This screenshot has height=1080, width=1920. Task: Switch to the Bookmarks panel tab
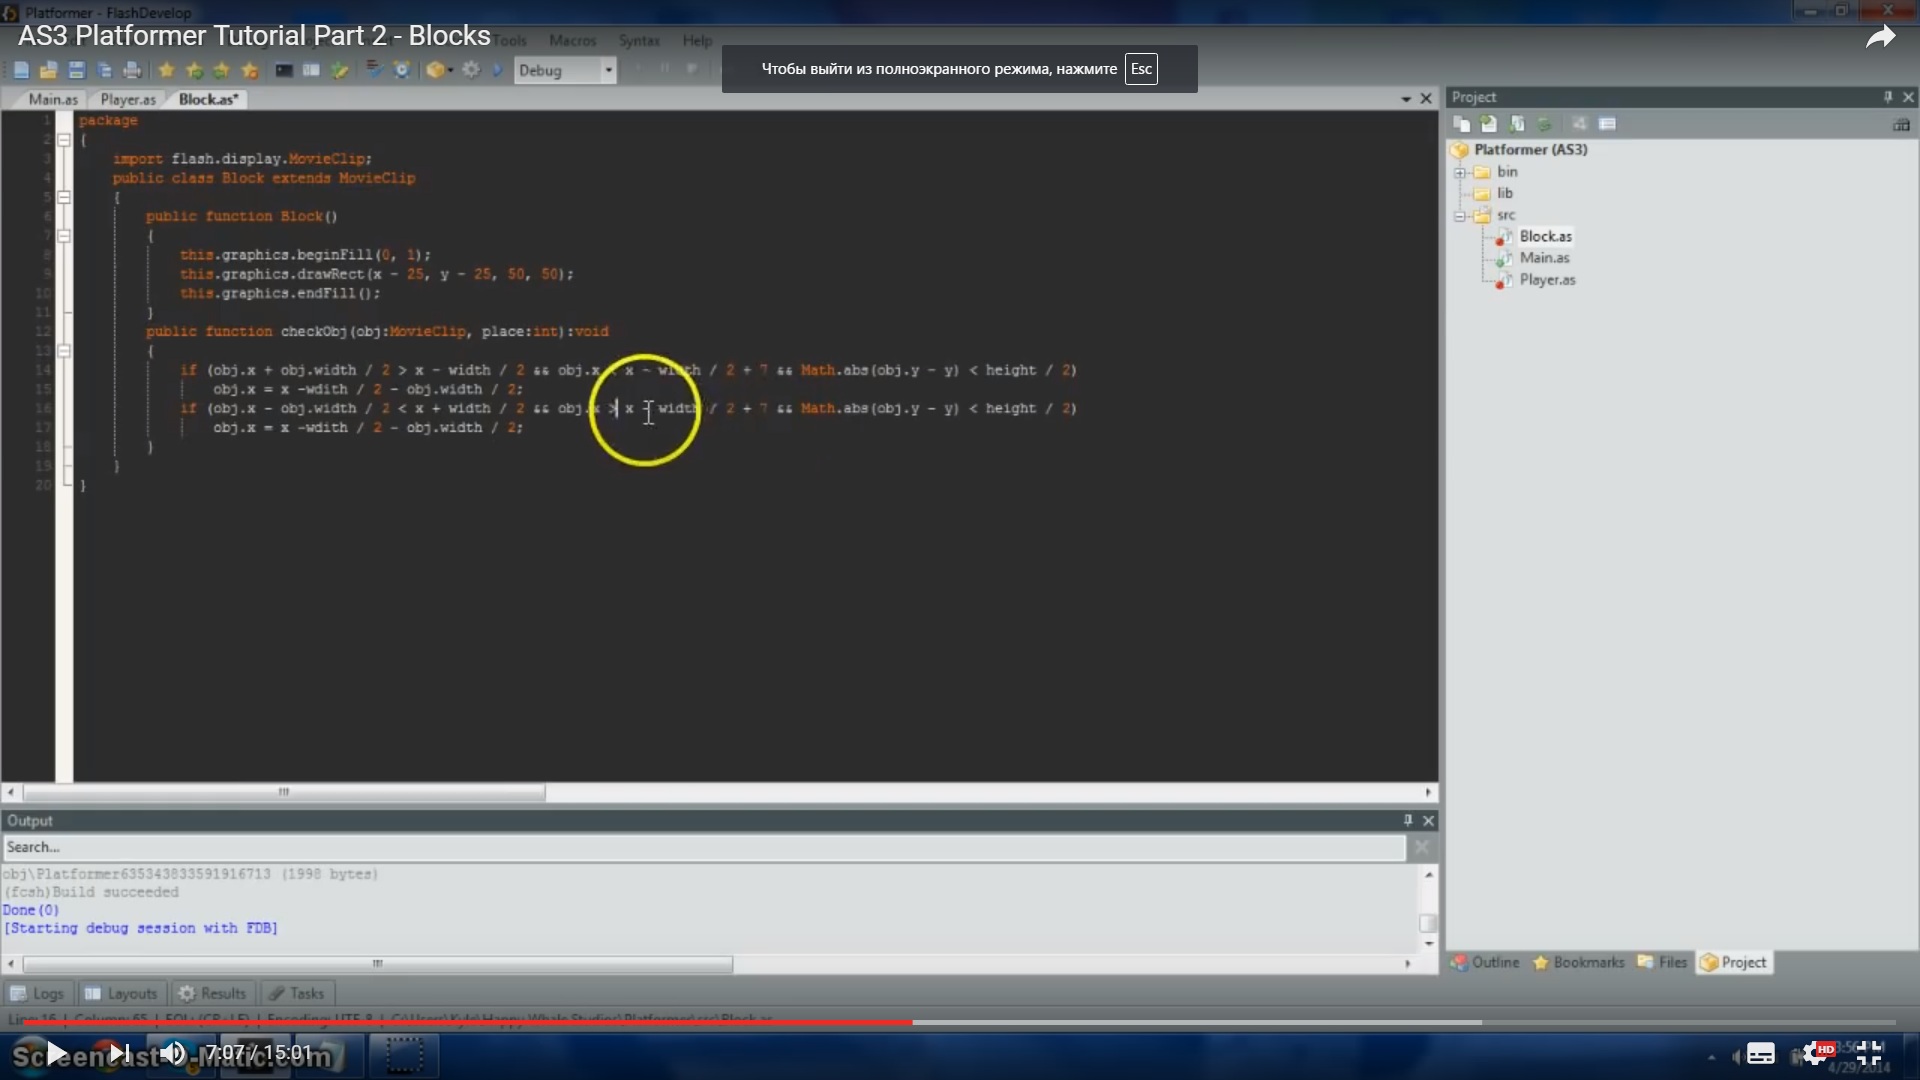coord(1578,962)
